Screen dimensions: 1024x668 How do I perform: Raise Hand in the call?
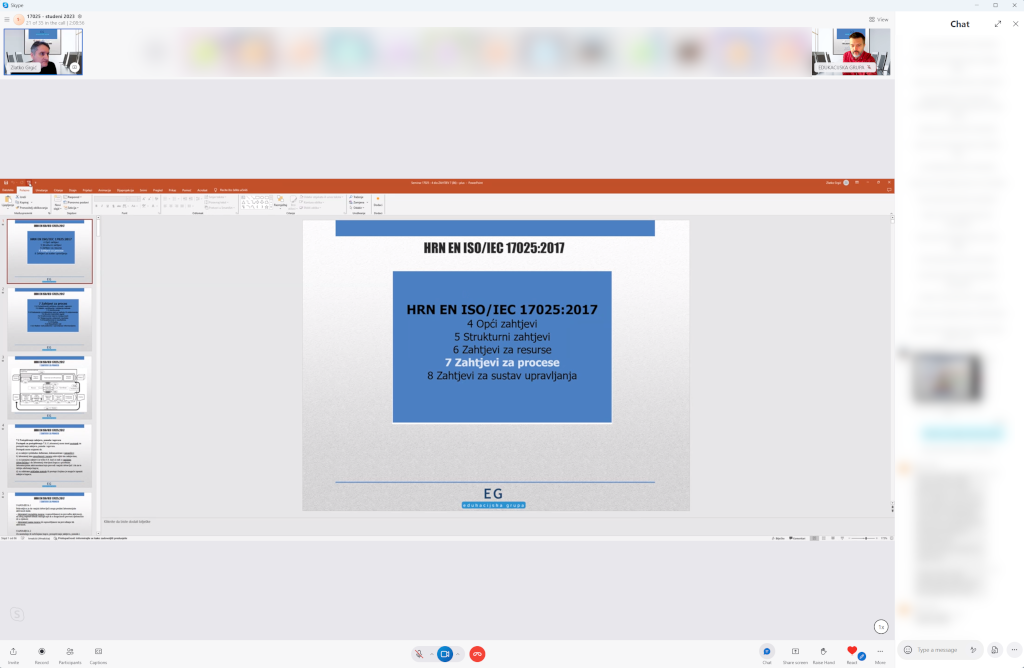pyautogui.click(x=823, y=651)
